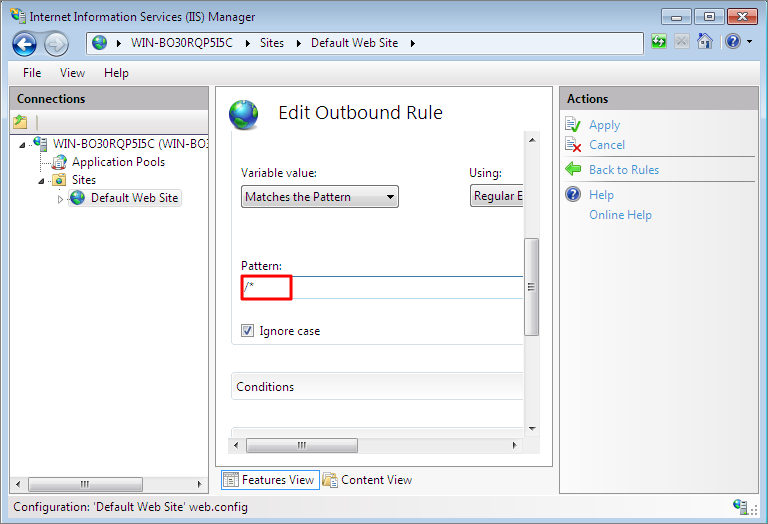Click the rule editor scroll down arrow
Image resolution: width=768 pixels, height=524 pixels.
tap(532, 429)
